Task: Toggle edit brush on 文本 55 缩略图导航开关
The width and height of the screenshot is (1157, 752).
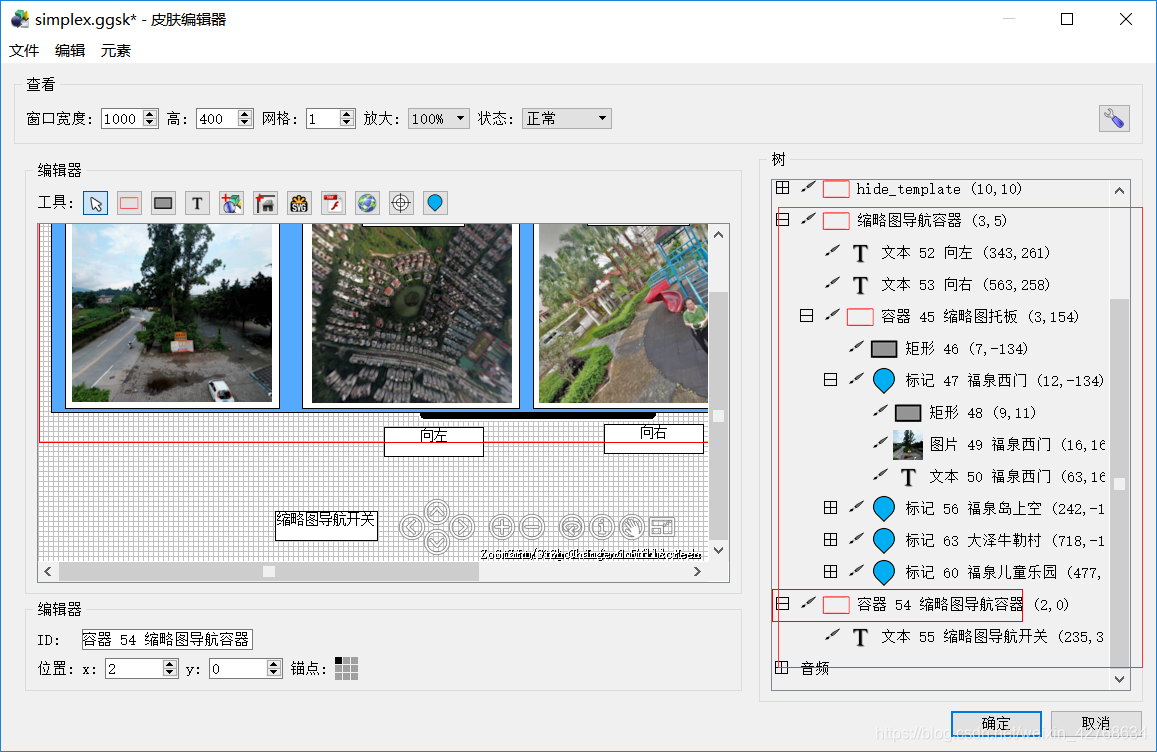Action: [831, 636]
